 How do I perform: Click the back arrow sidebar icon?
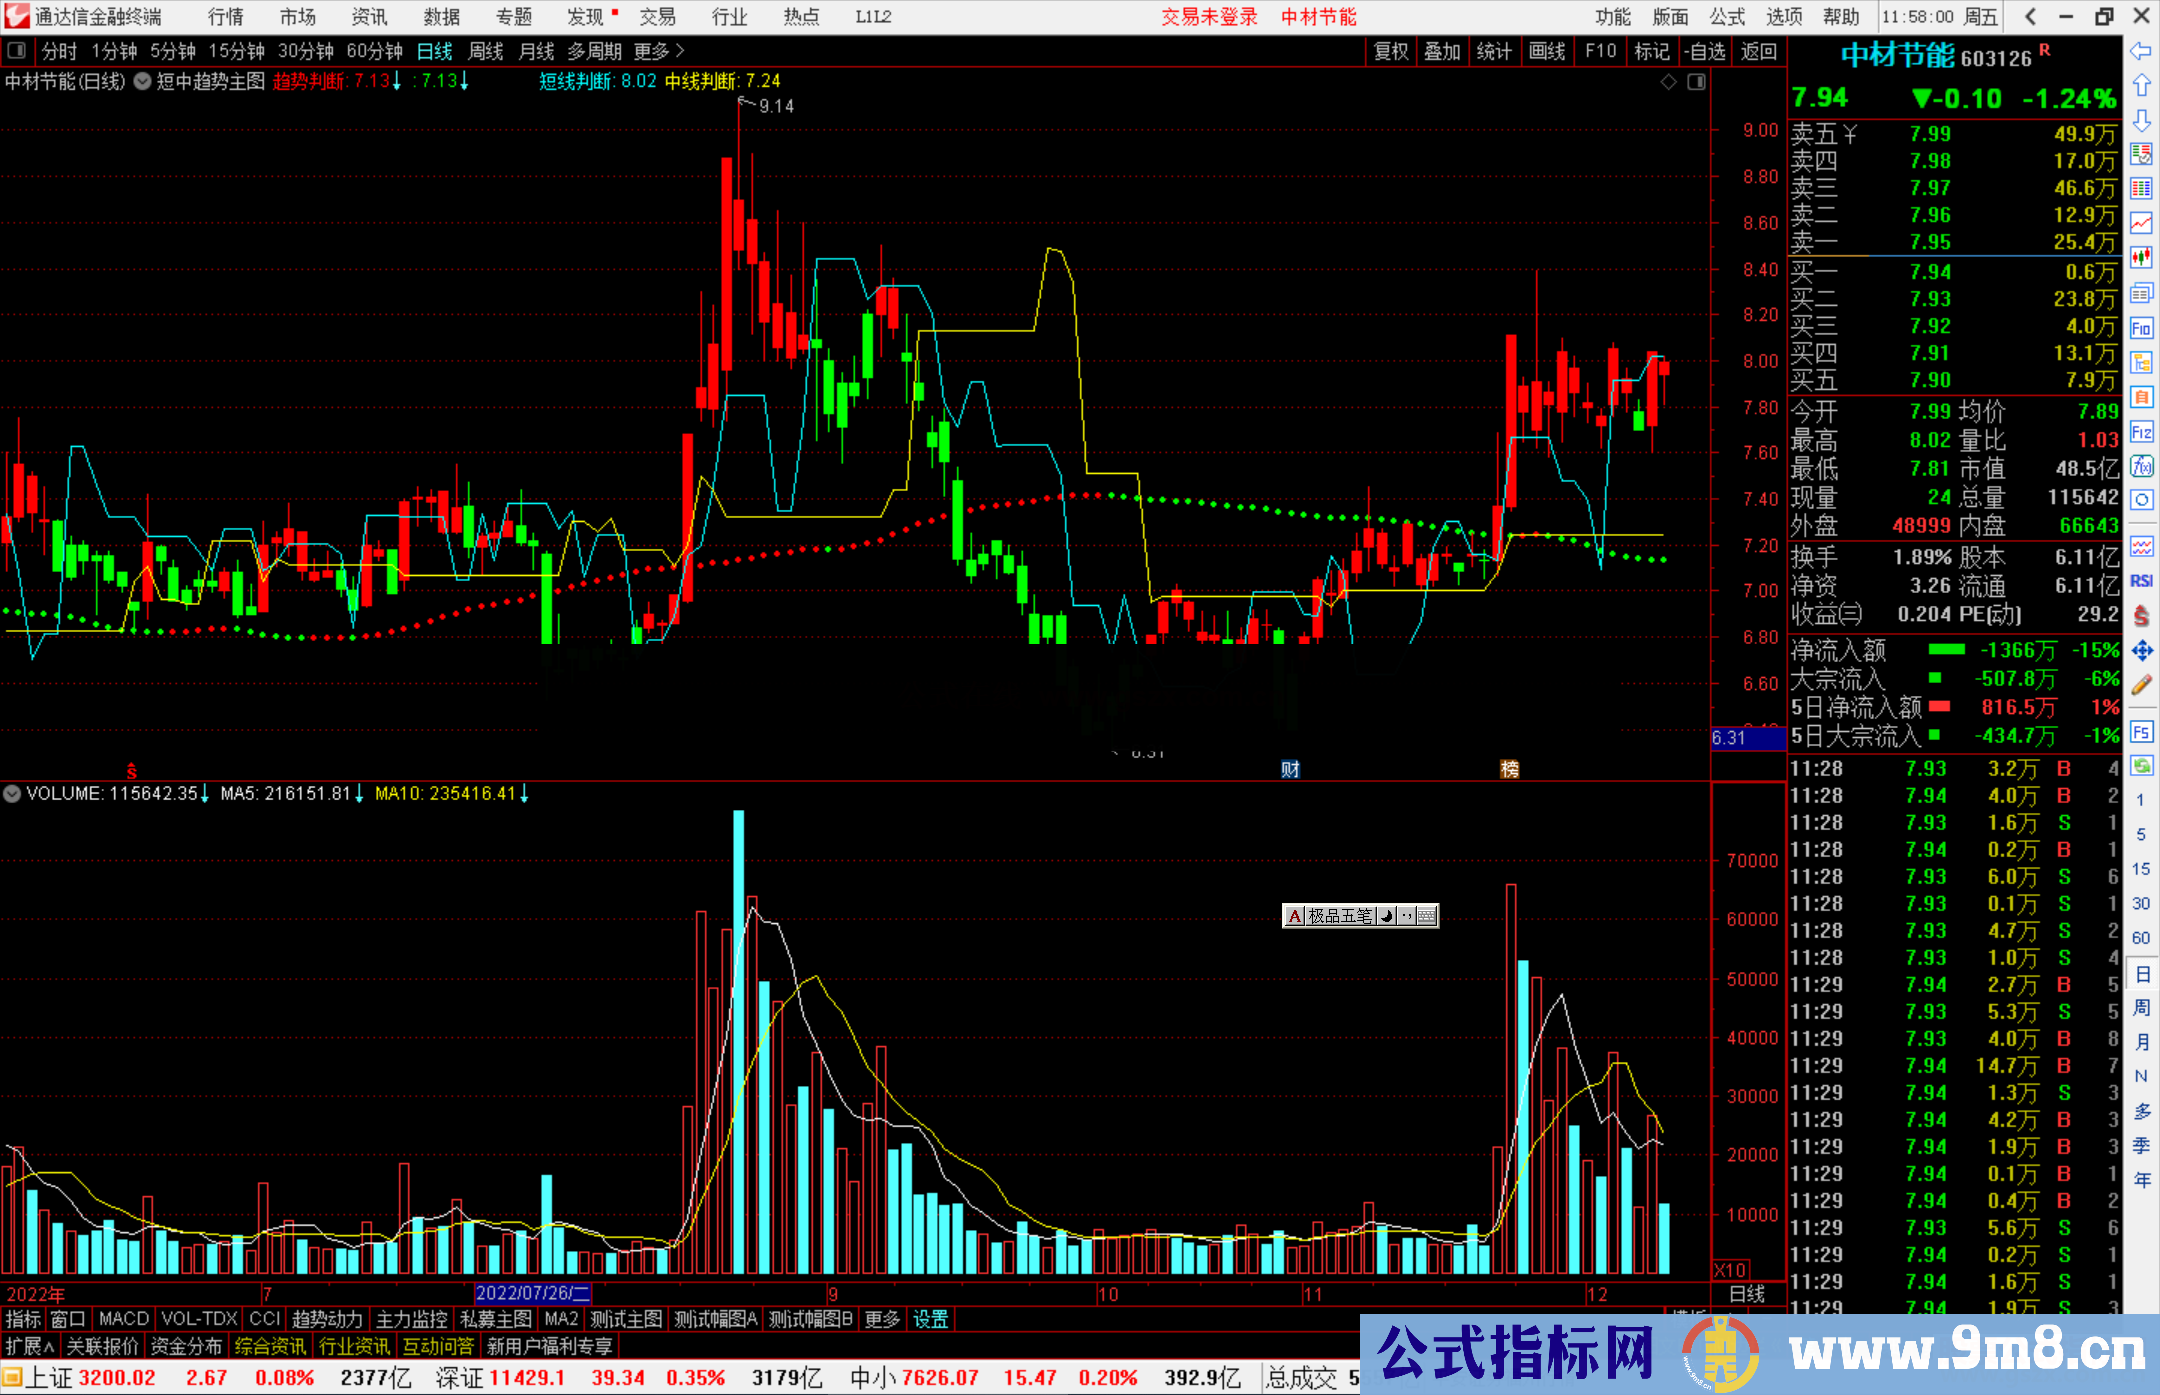point(2141,51)
